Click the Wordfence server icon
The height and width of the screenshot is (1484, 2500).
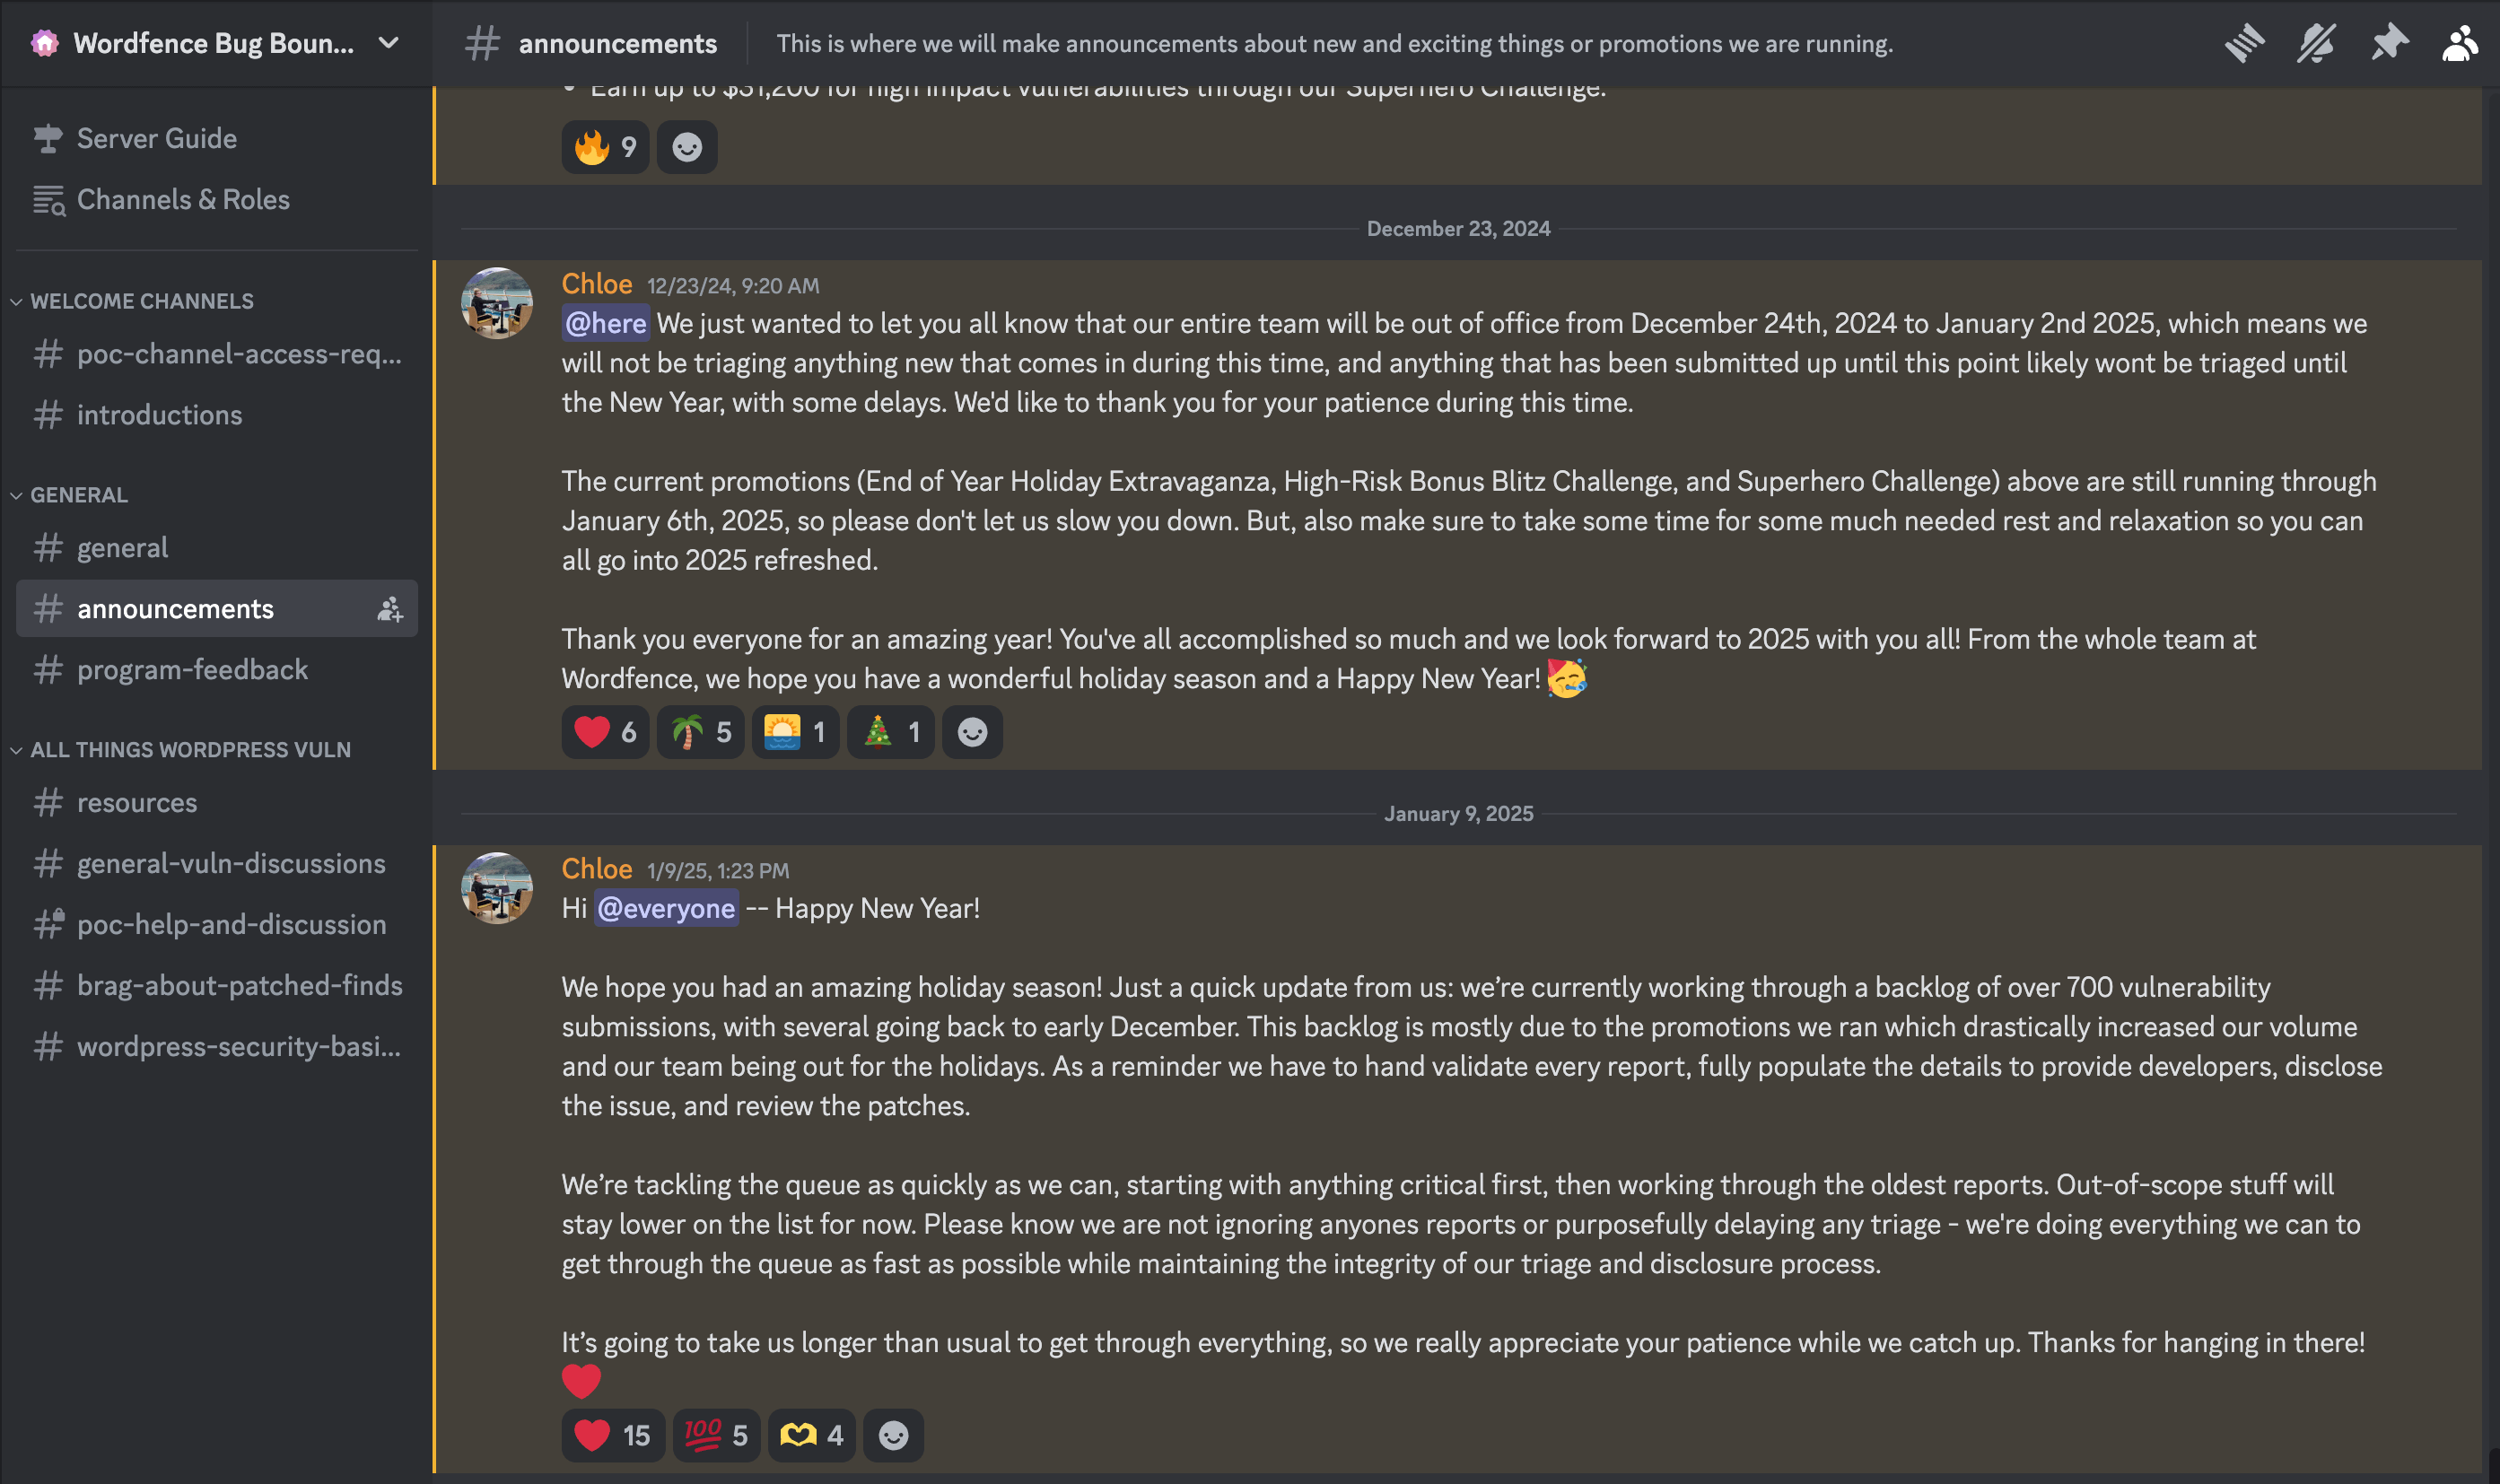44,43
